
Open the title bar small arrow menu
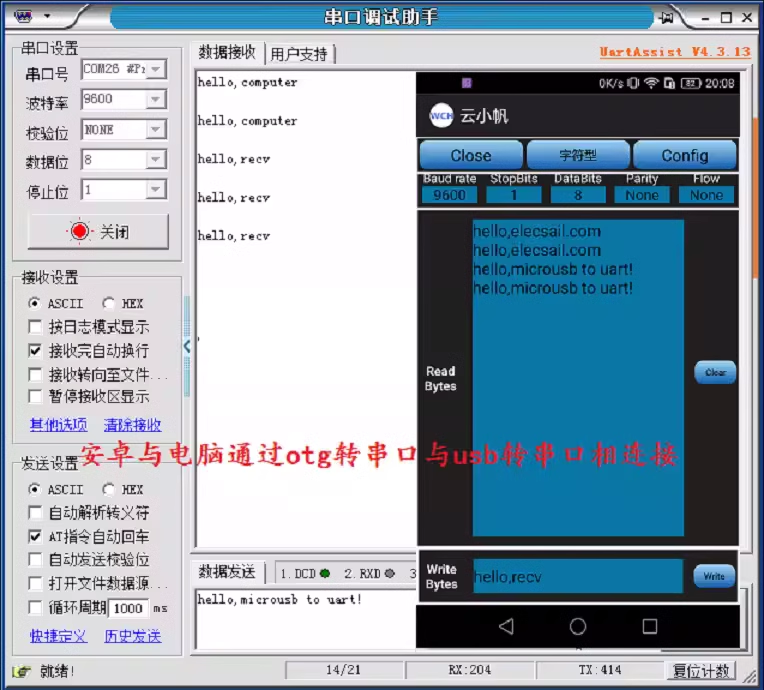(x=47, y=16)
